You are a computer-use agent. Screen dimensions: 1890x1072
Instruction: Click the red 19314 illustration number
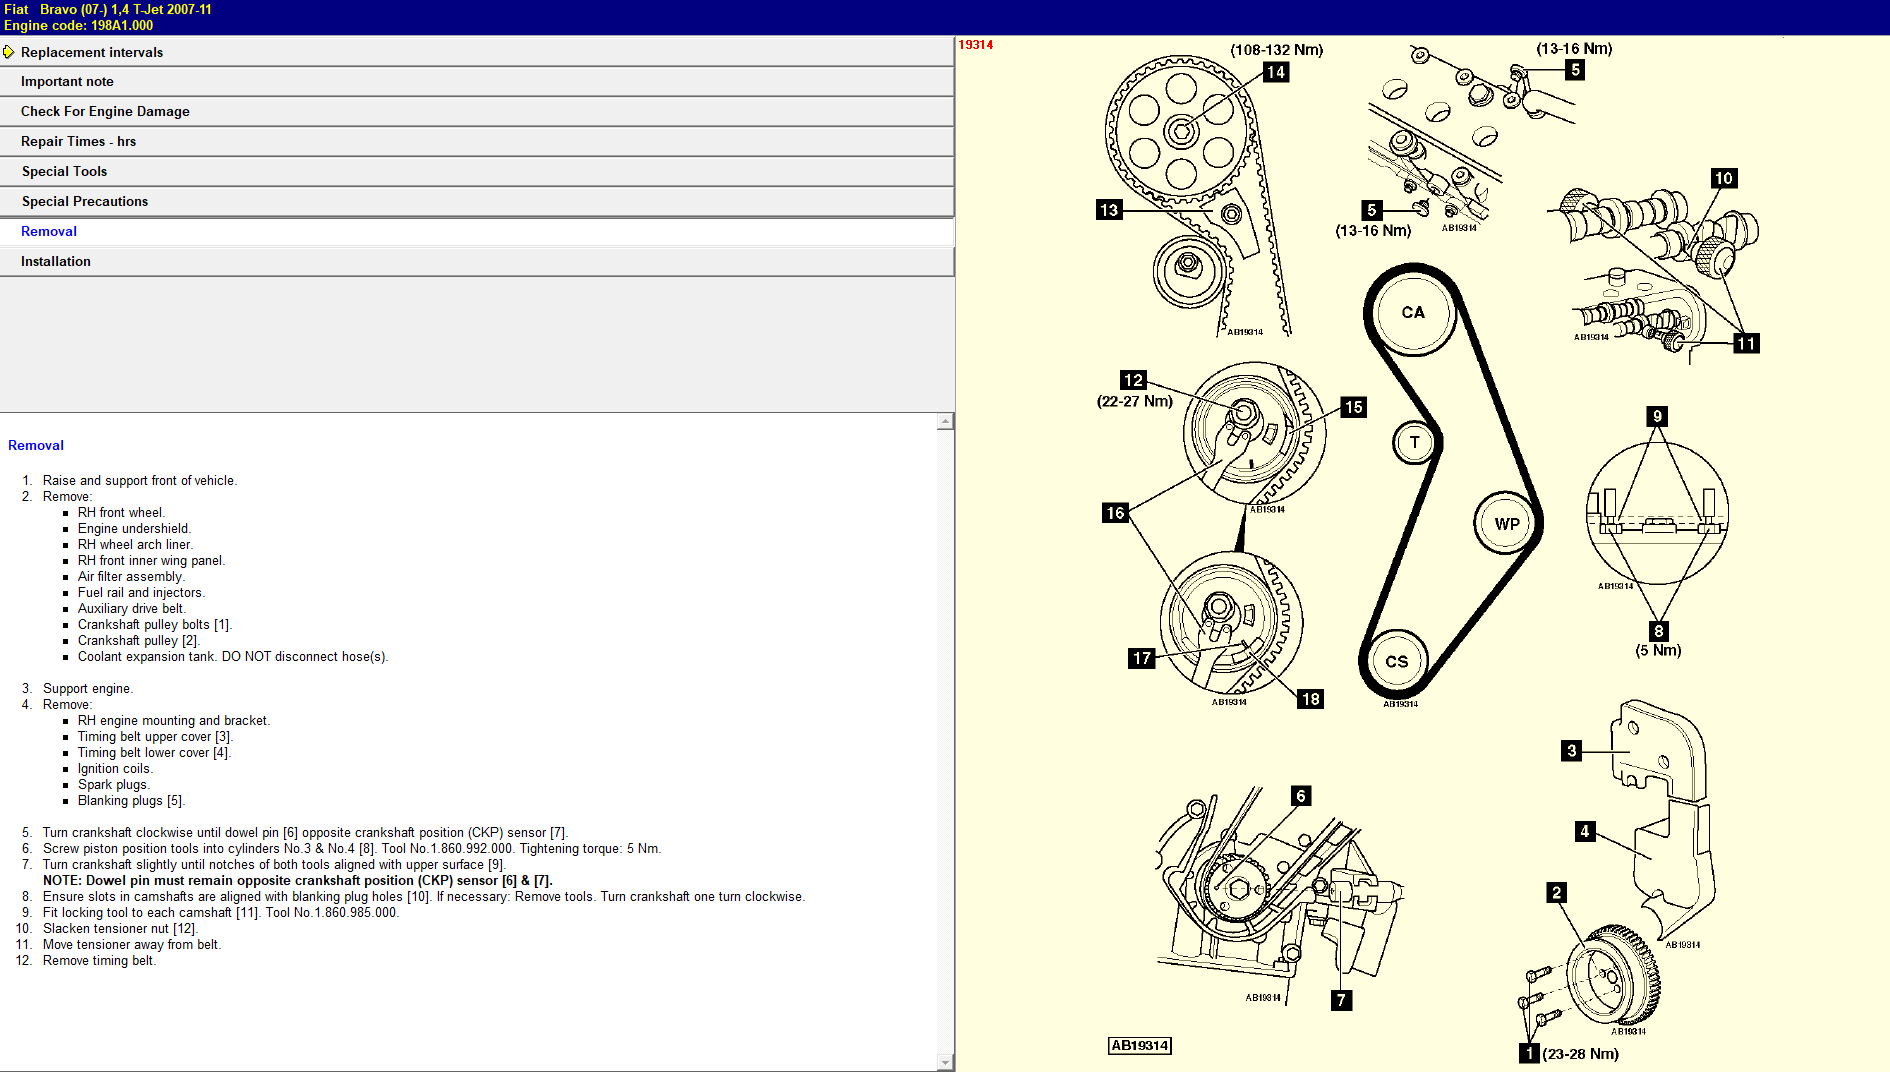pyautogui.click(x=976, y=45)
